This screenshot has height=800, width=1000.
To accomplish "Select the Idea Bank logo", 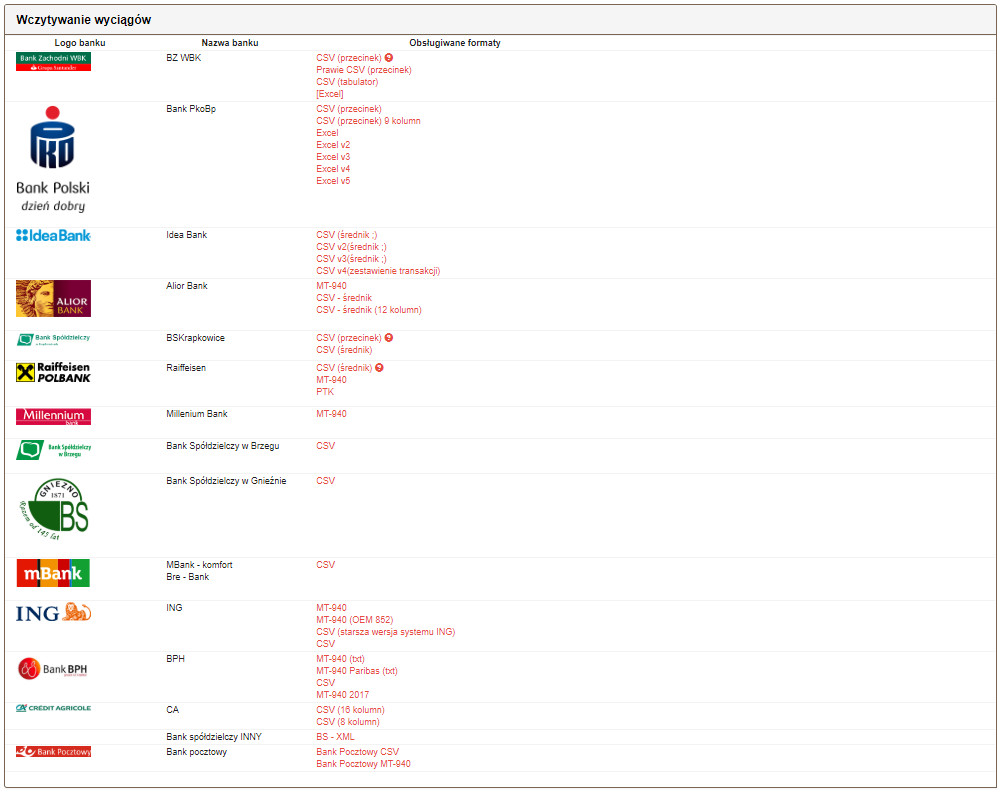I will (54, 235).
